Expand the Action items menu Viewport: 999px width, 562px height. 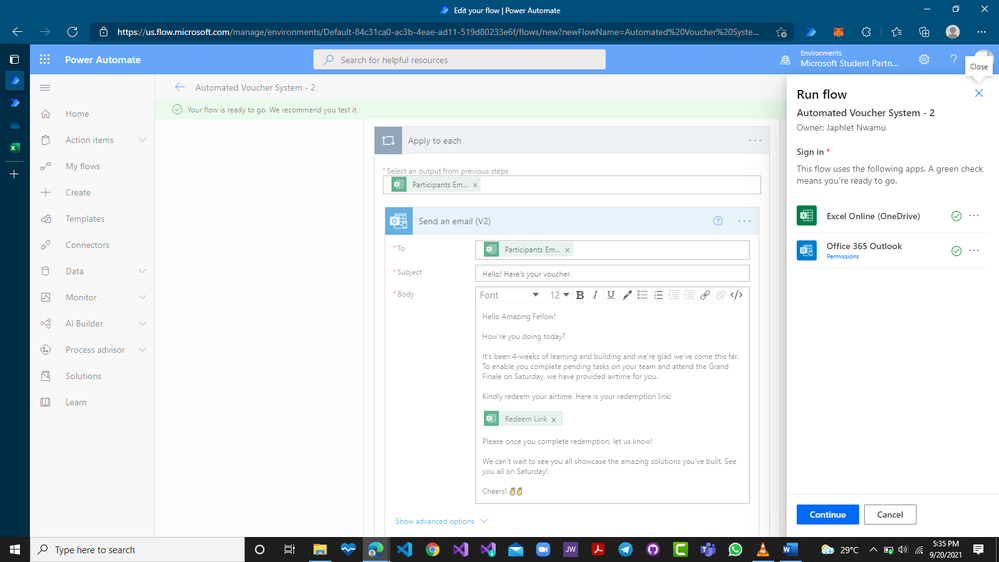coord(142,140)
